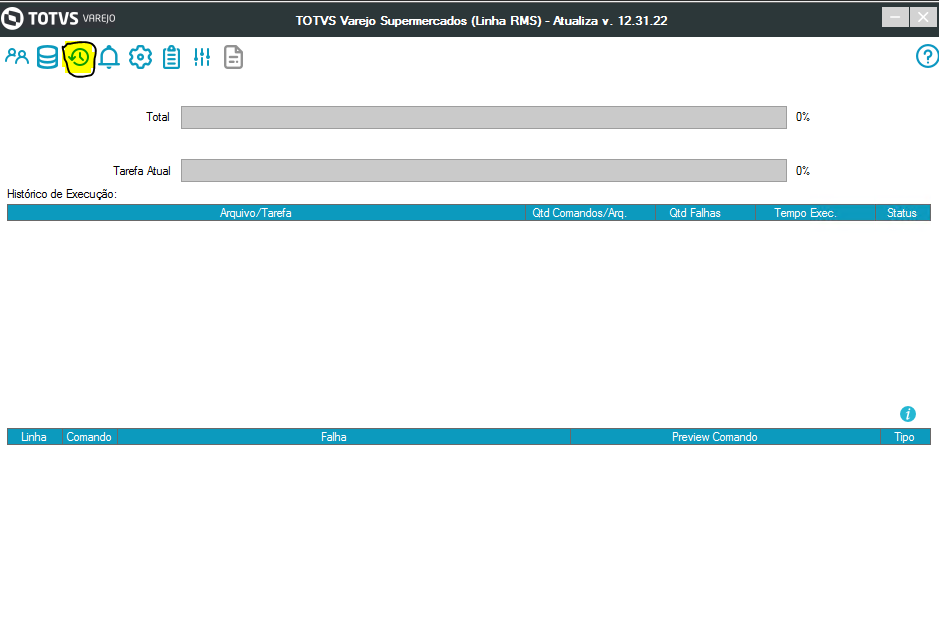Click the gray document icon

(233, 58)
